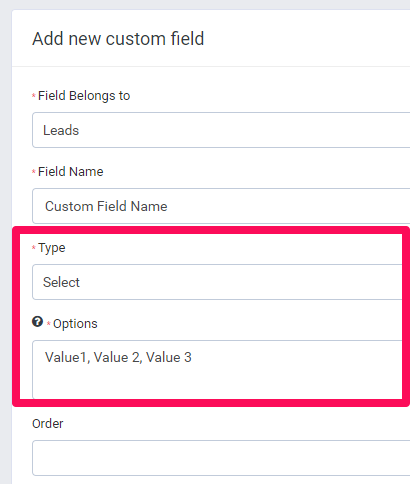Click the red asterisk before Field Name

click(34, 172)
